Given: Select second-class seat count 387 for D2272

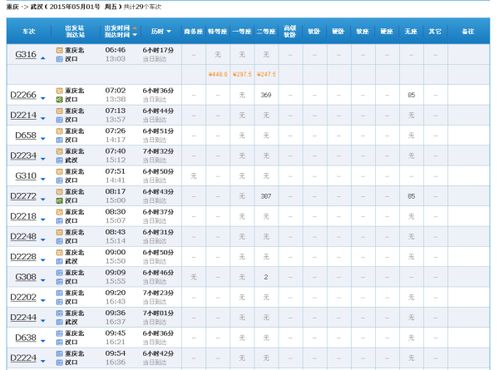Looking at the screenshot, I should click(266, 196).
